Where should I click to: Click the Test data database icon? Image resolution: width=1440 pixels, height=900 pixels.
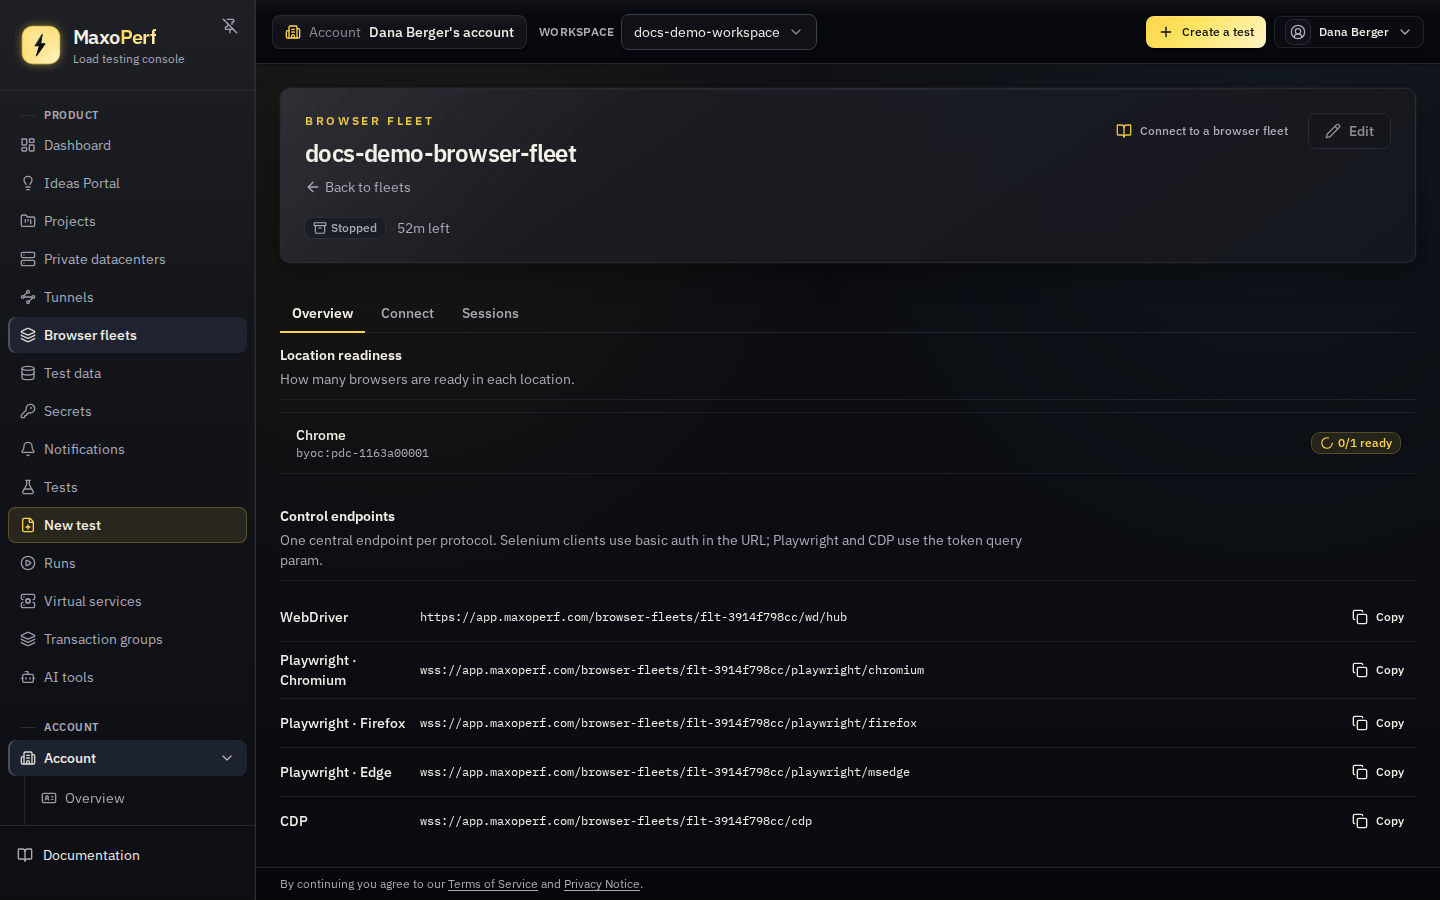tap(28, 373)
